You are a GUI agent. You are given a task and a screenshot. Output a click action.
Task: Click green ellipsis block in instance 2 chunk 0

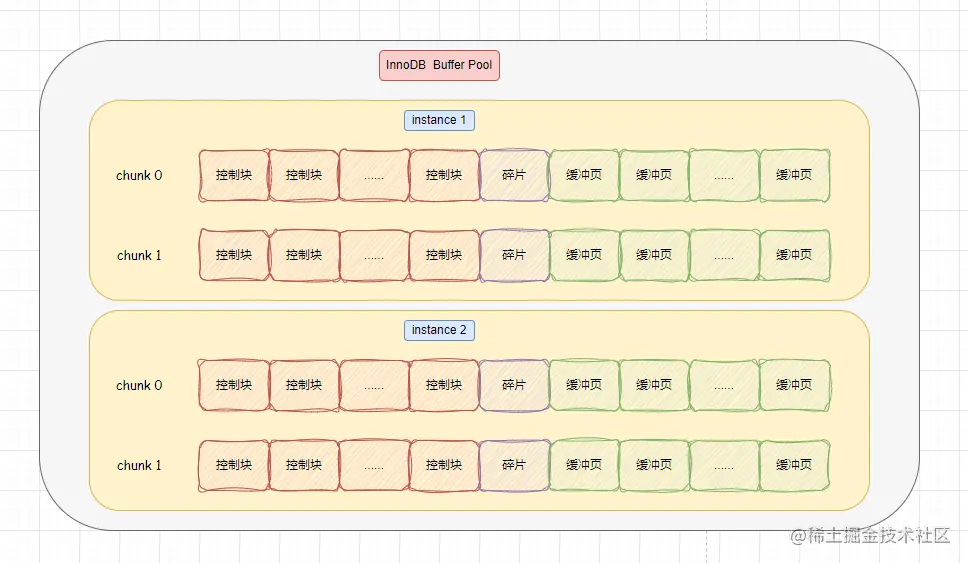pos(724,385)
